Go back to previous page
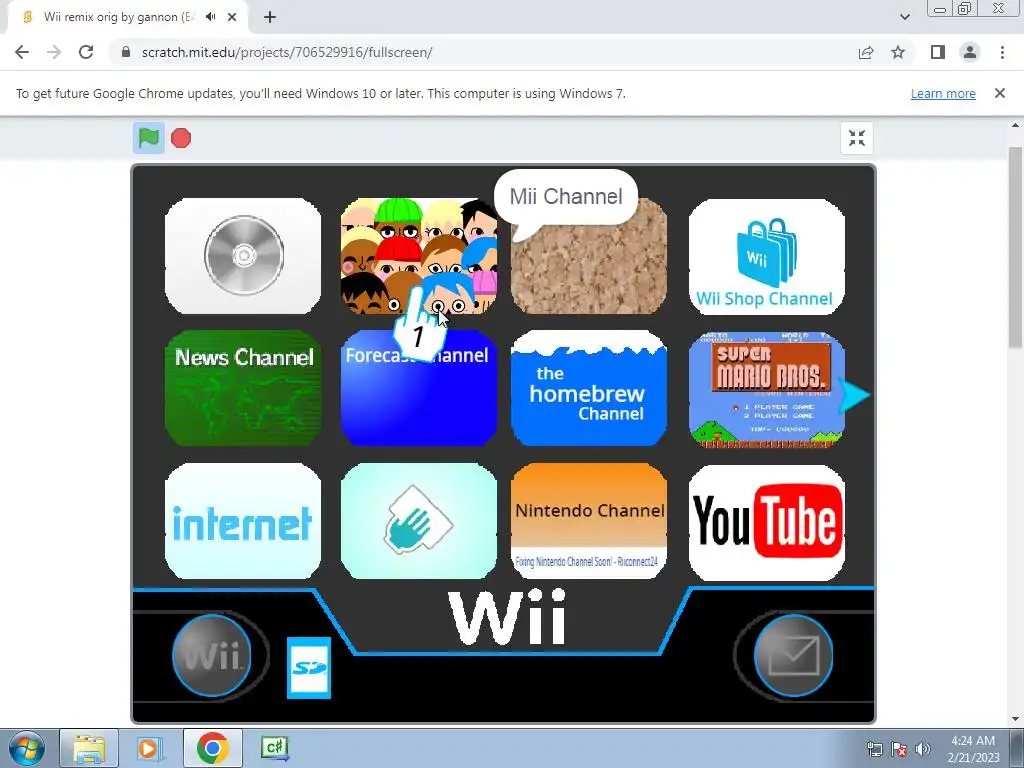The height and width of the screenshot is (768, 1024). (x=22, y=52)
